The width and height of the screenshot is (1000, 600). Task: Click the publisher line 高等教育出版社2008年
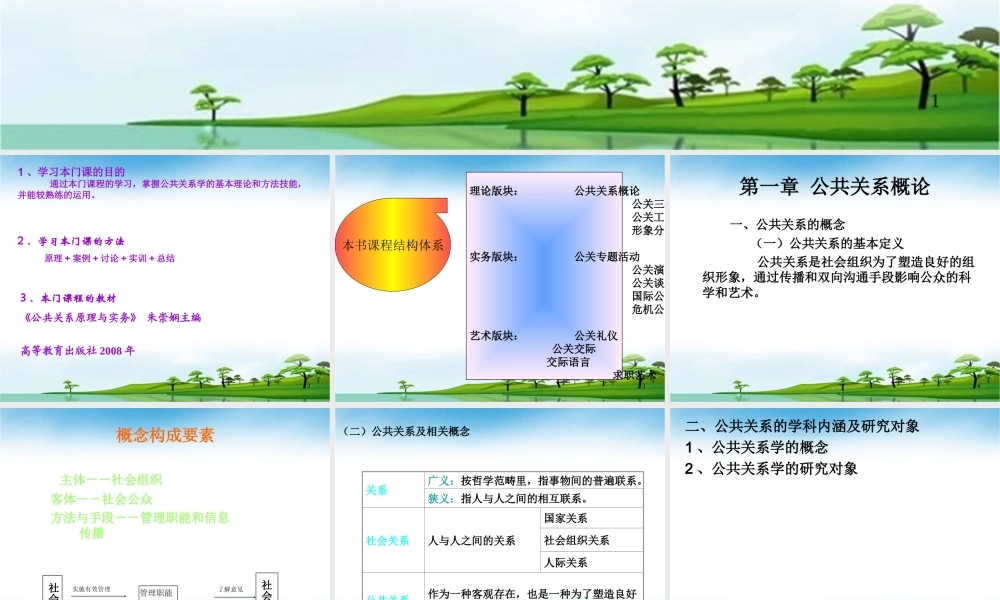78,351
